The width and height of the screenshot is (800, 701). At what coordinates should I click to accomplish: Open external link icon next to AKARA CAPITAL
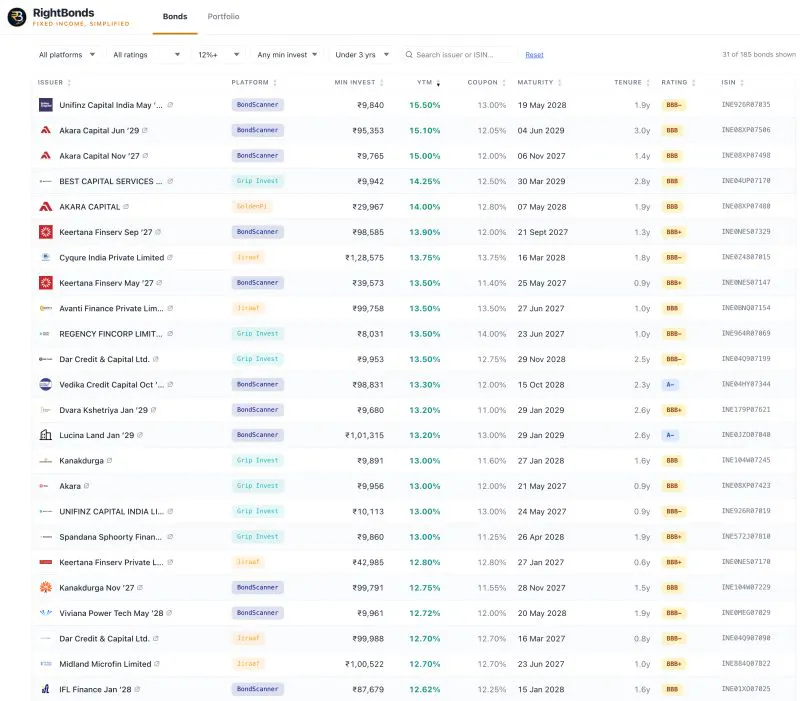click(x=126, y=207)
